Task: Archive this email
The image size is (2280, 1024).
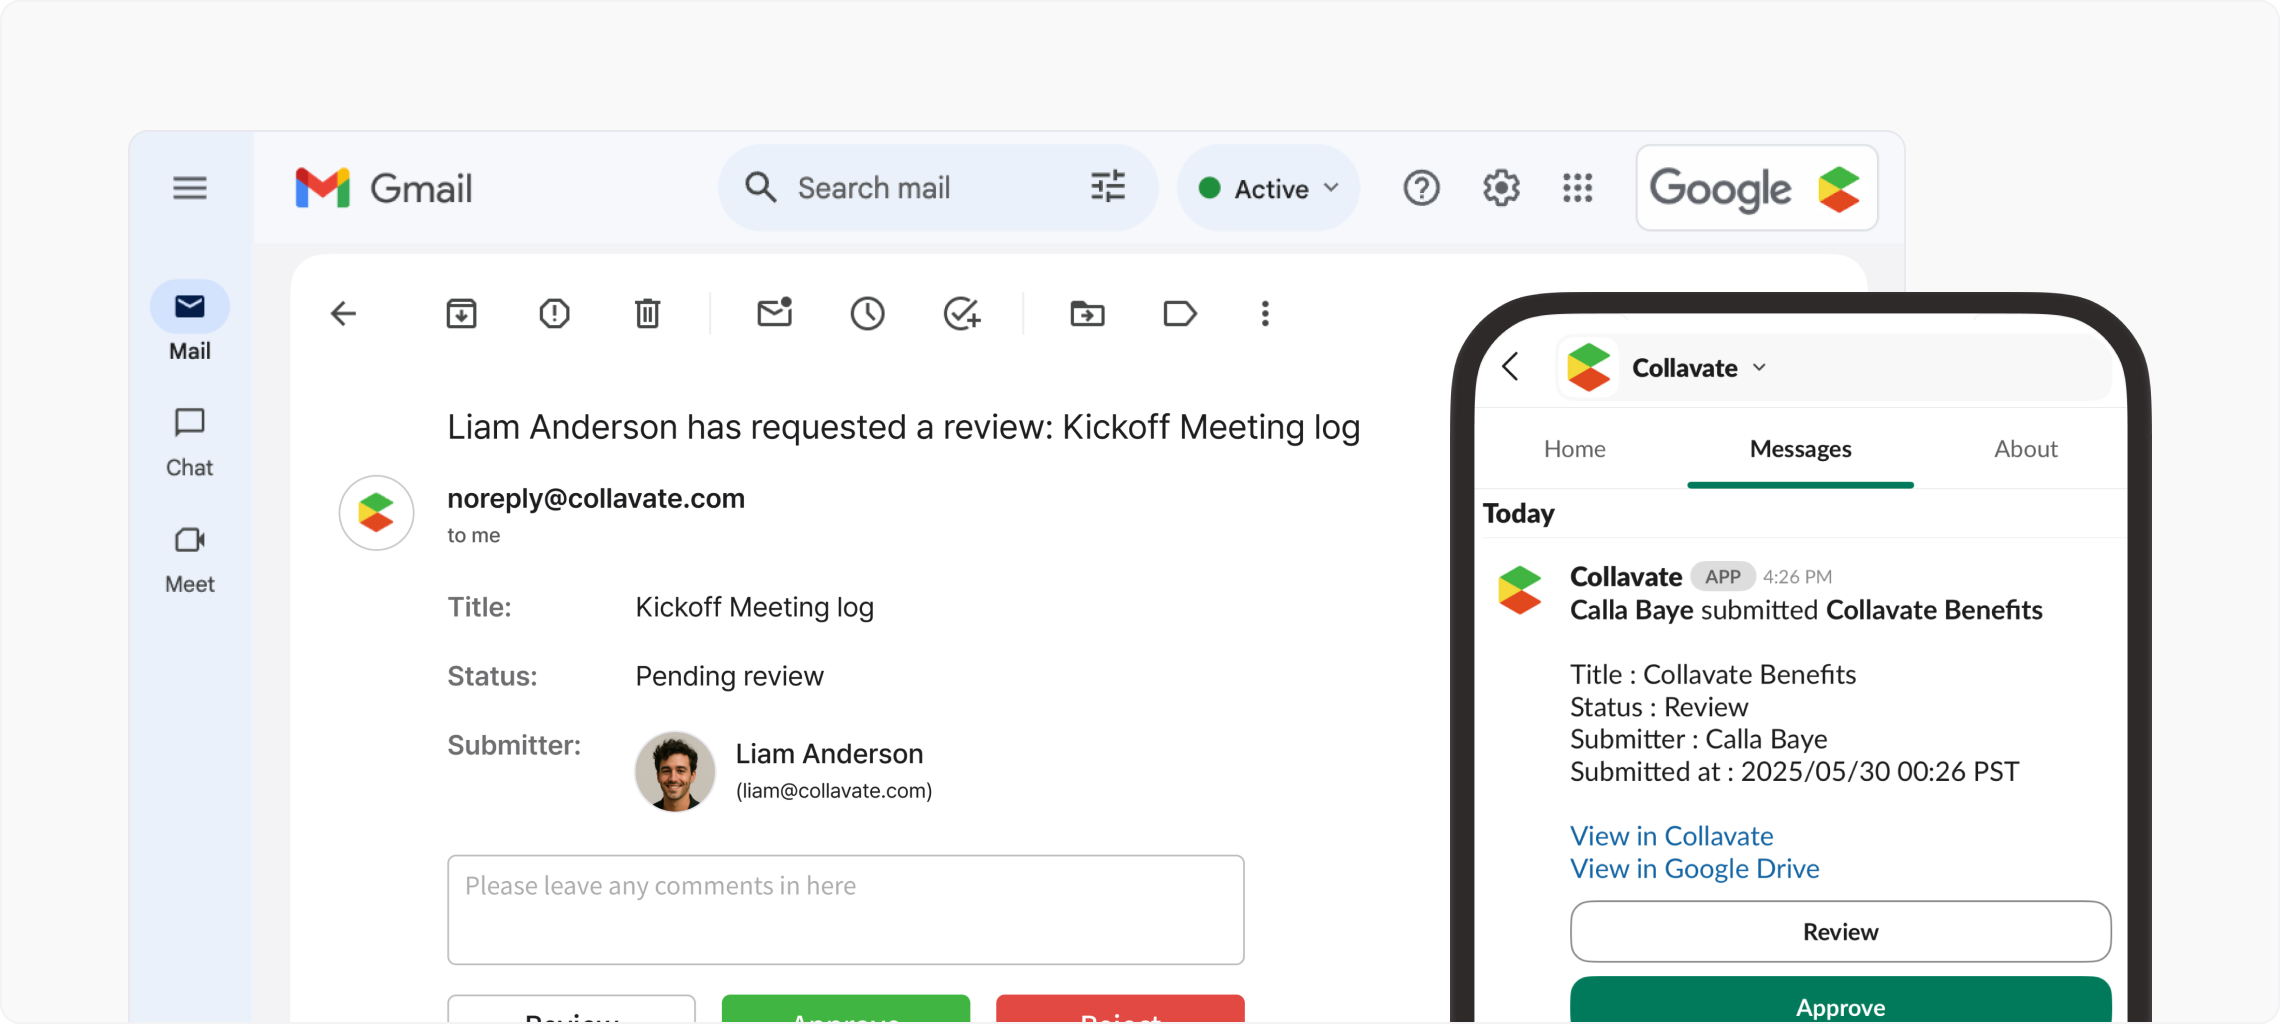Action: click(461, 314)
